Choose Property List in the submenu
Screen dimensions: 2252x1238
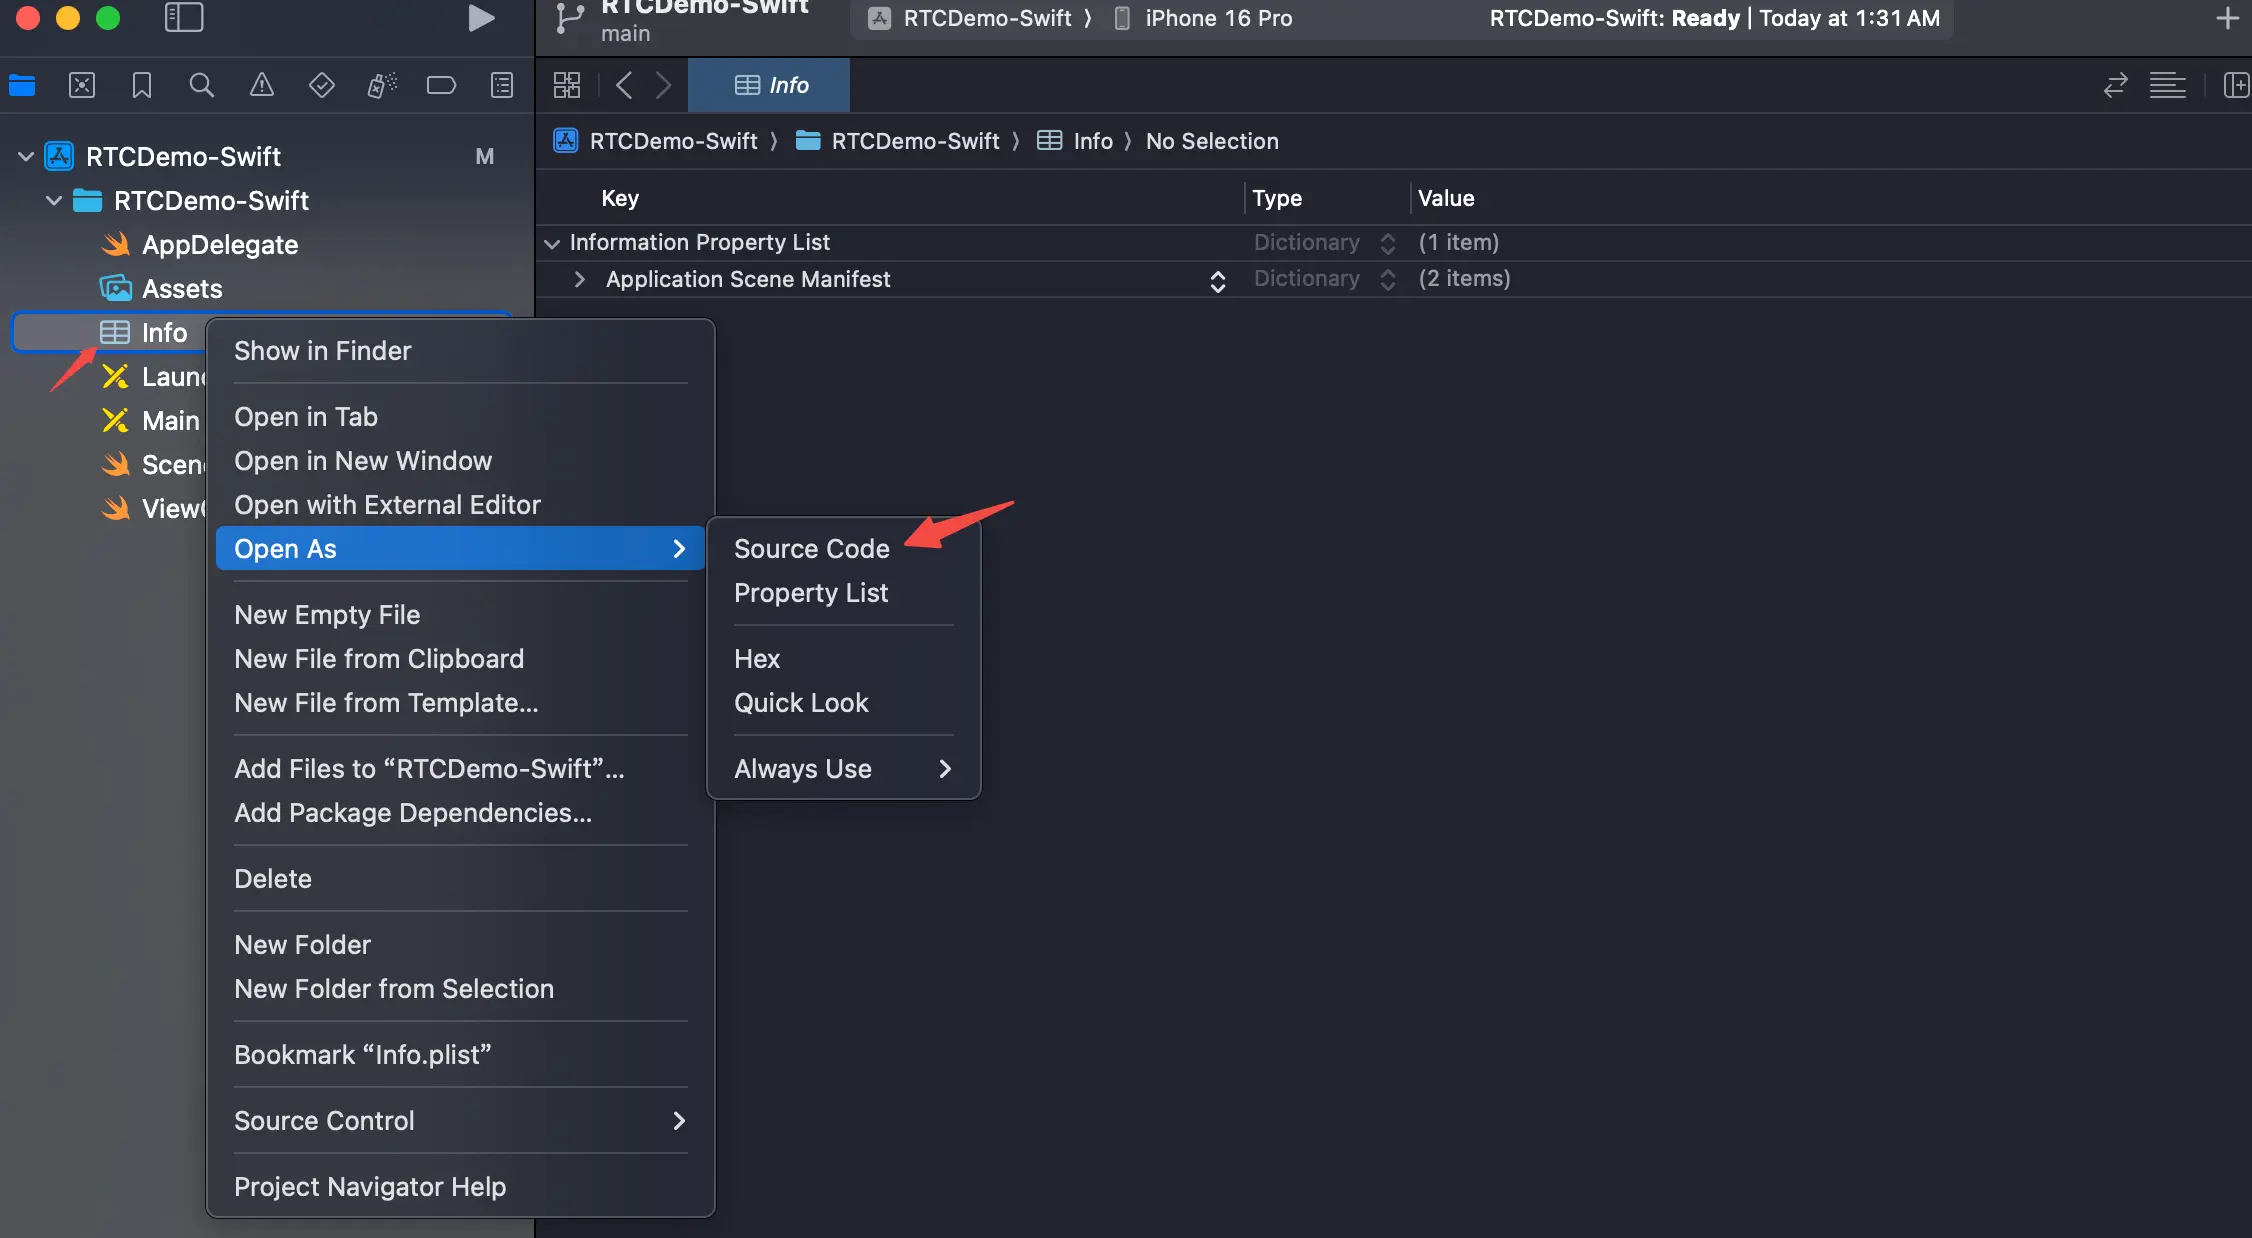pos(843,593)
